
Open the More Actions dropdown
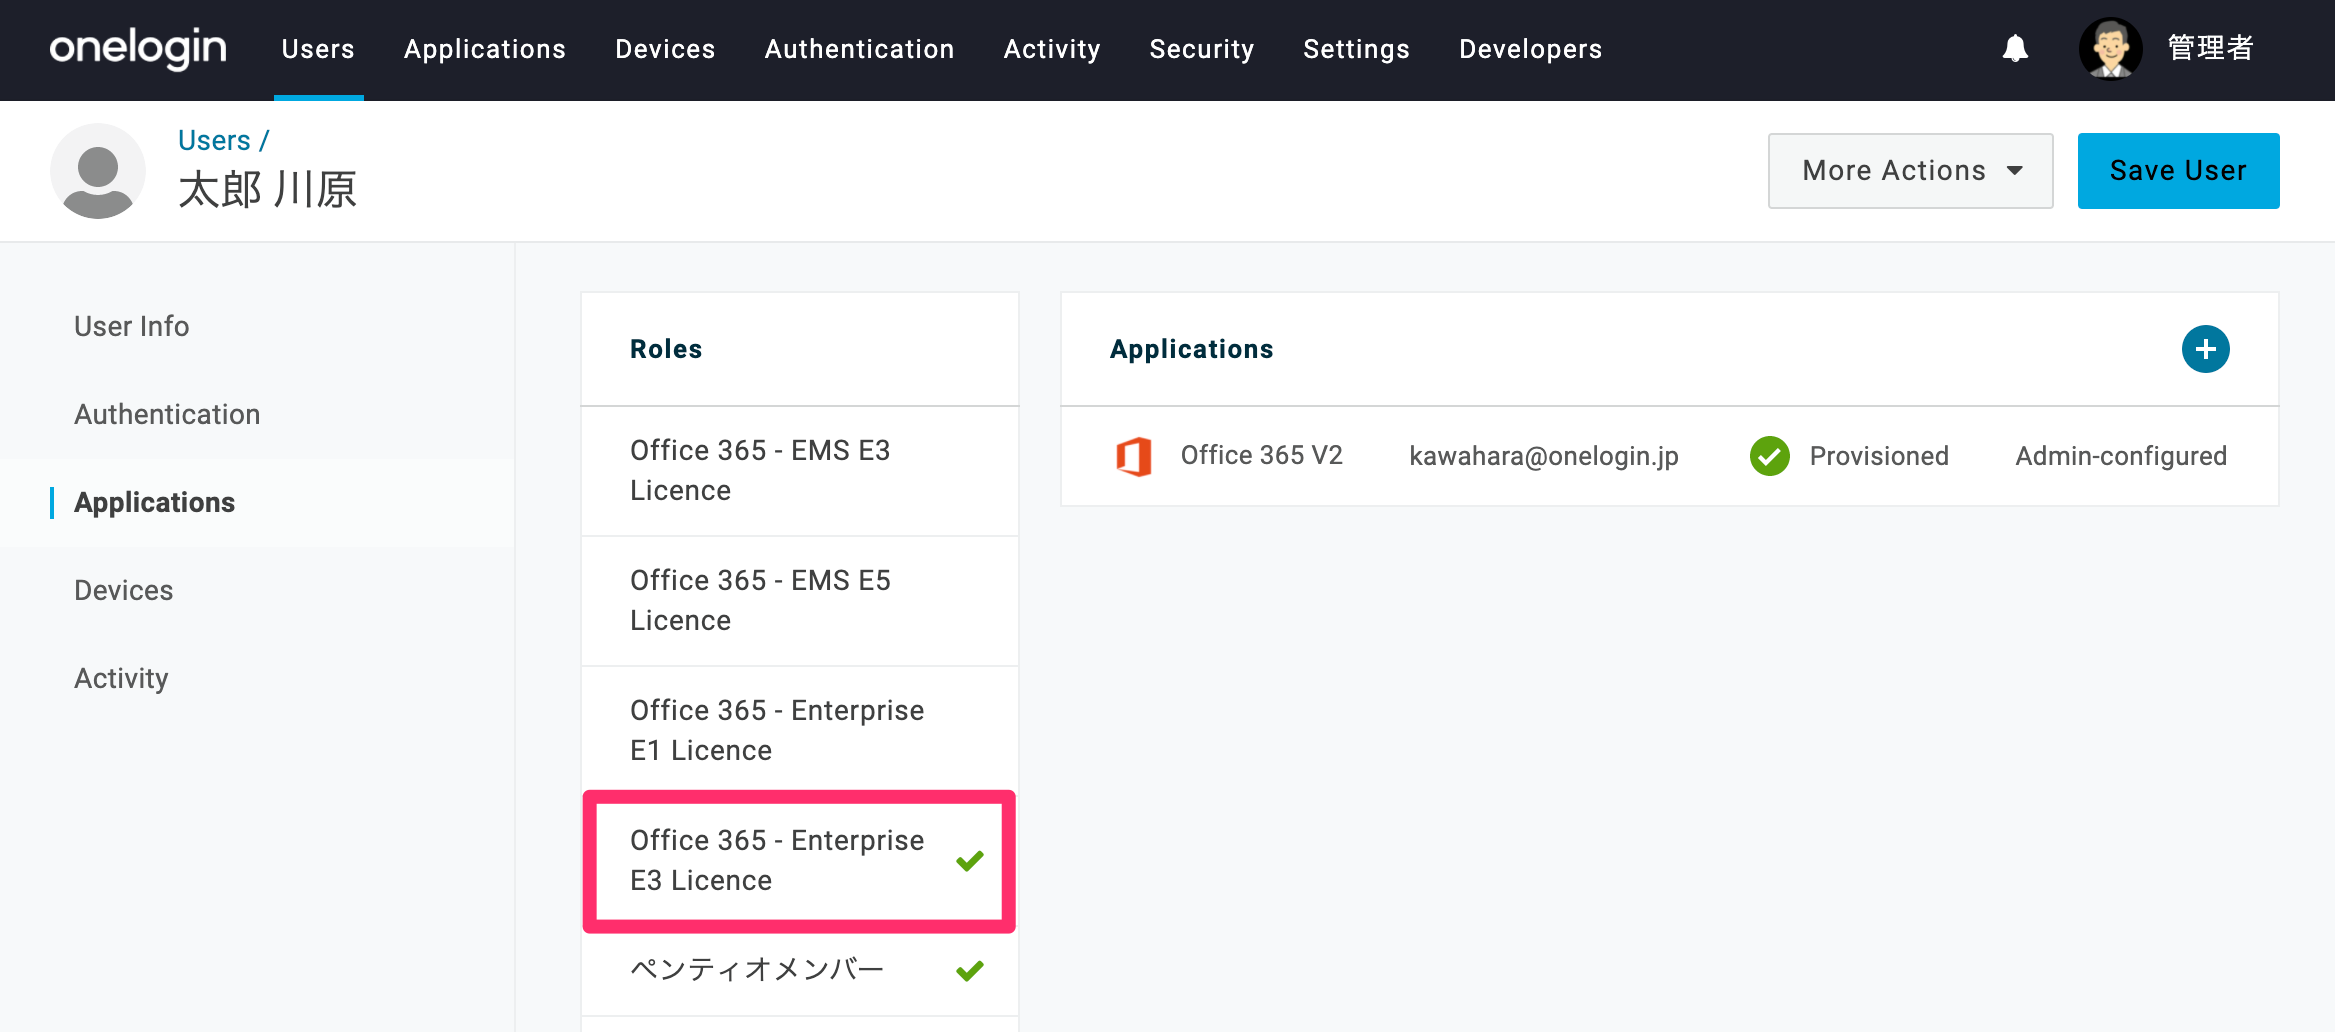pyautogui.click(x=1910, y=171)
